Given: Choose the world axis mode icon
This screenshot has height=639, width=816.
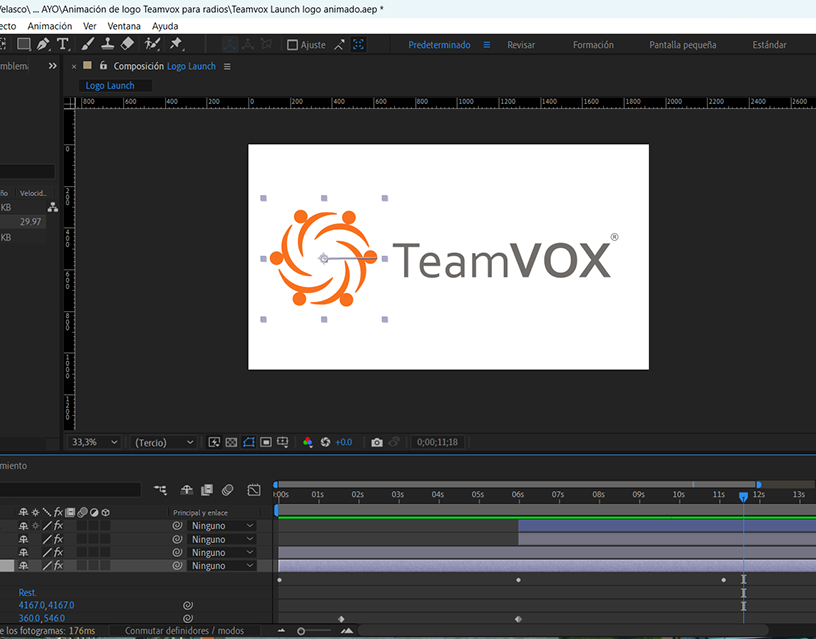Looking at the screenshot, I should point(248,45).
